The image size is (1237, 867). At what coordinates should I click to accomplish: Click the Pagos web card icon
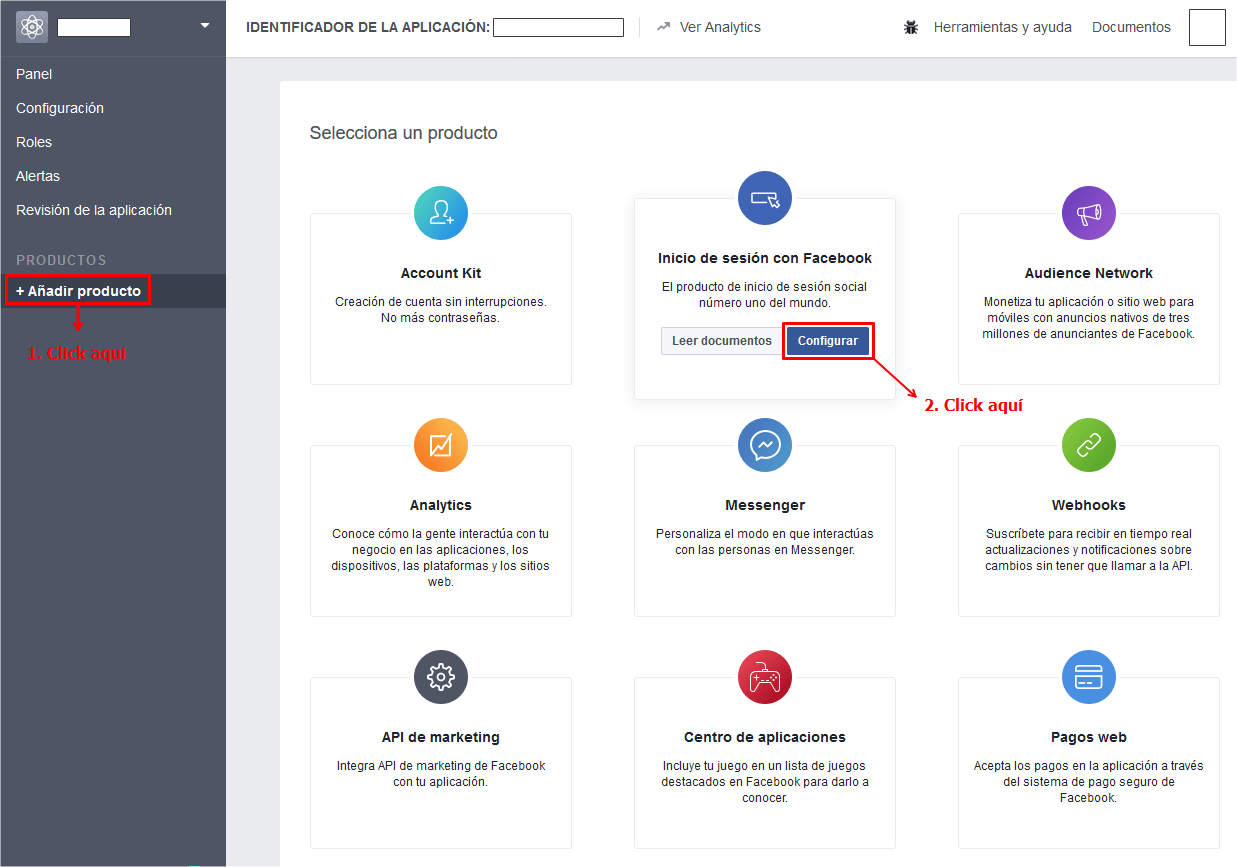point(1089,677)
